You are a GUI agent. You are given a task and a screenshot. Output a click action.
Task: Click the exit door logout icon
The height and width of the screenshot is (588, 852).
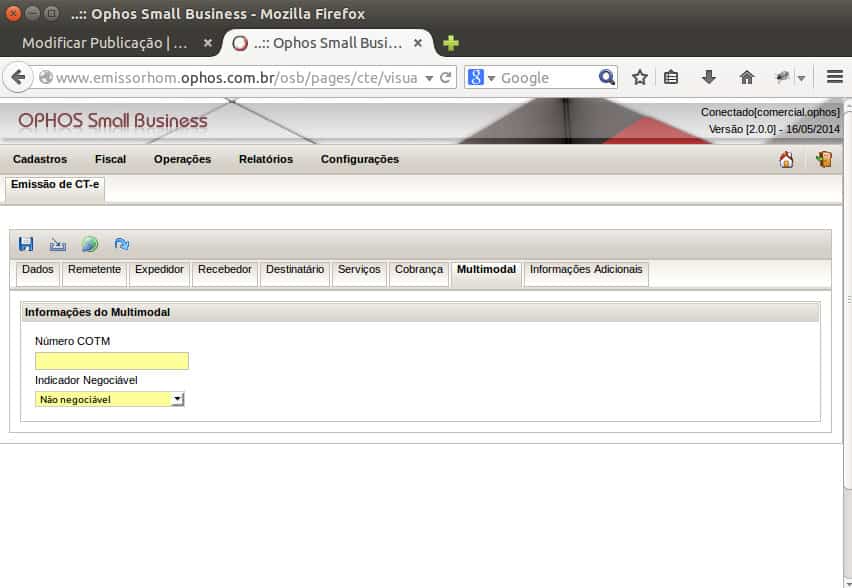824,159
